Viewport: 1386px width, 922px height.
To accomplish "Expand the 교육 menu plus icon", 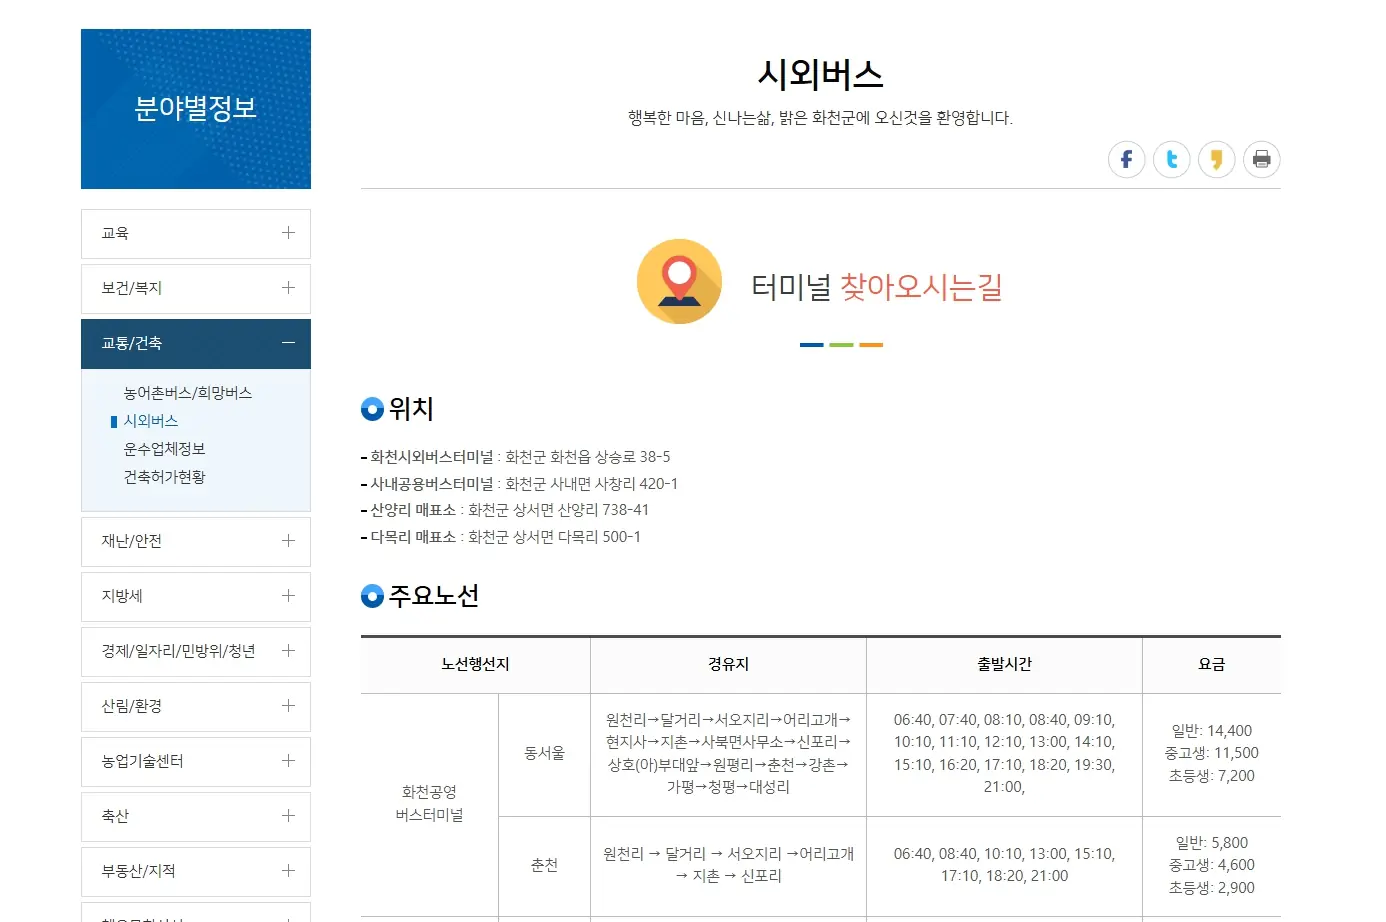I will coord(288,233).
